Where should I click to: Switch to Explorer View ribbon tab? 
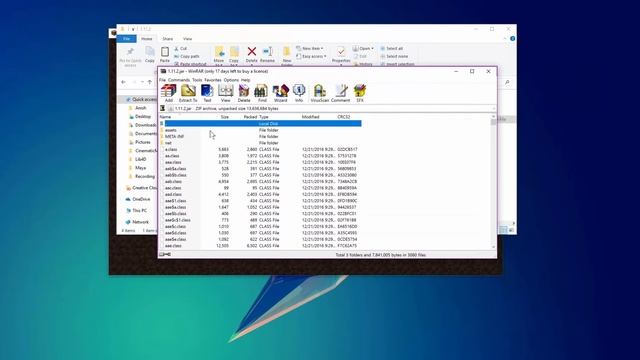187,39
